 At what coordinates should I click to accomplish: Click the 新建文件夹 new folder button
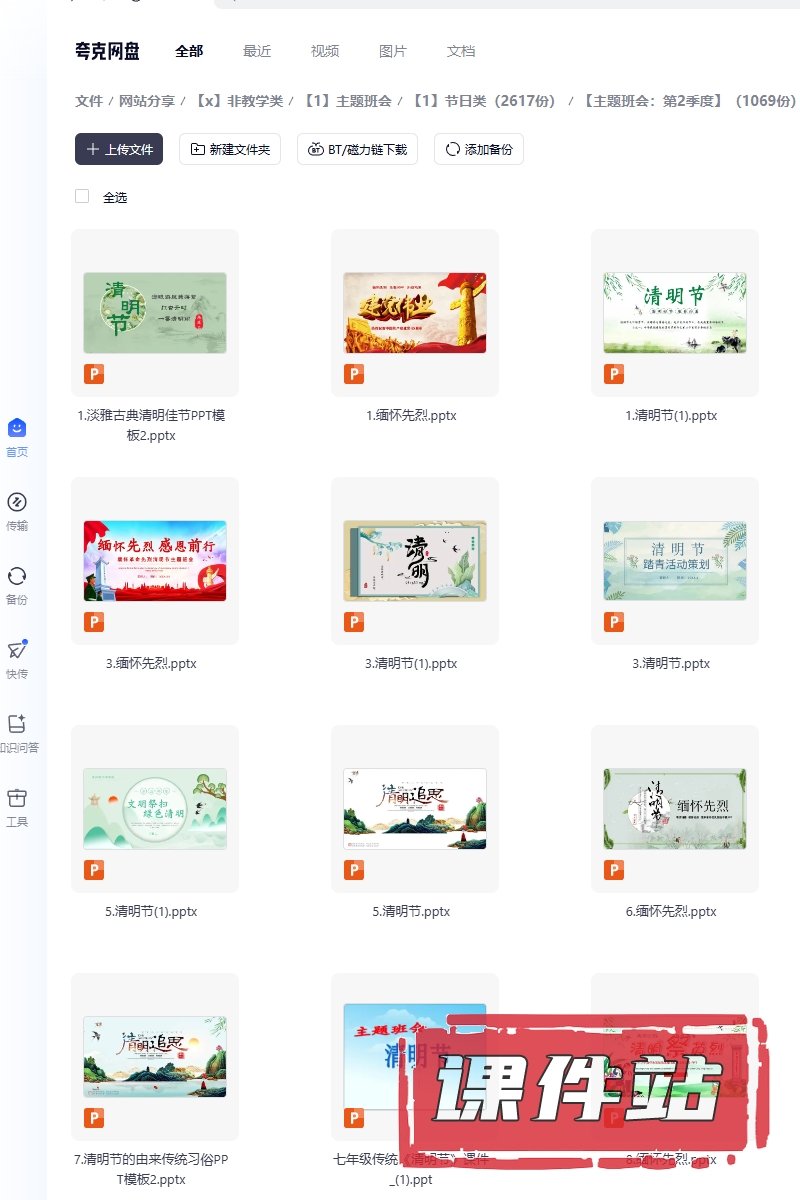[x=230, y=149]
